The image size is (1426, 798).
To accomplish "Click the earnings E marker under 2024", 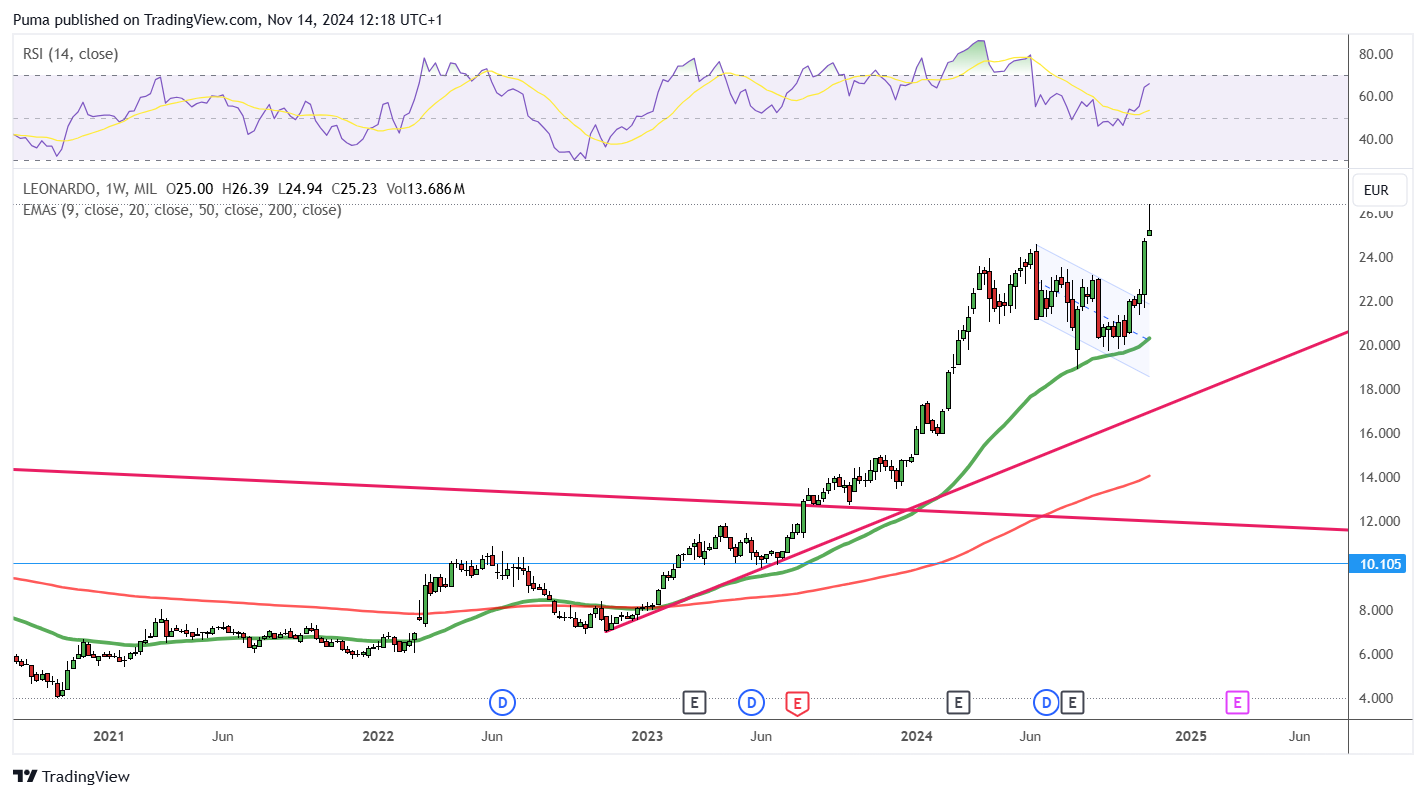I will pyautogui.click(x=958, y=703).
